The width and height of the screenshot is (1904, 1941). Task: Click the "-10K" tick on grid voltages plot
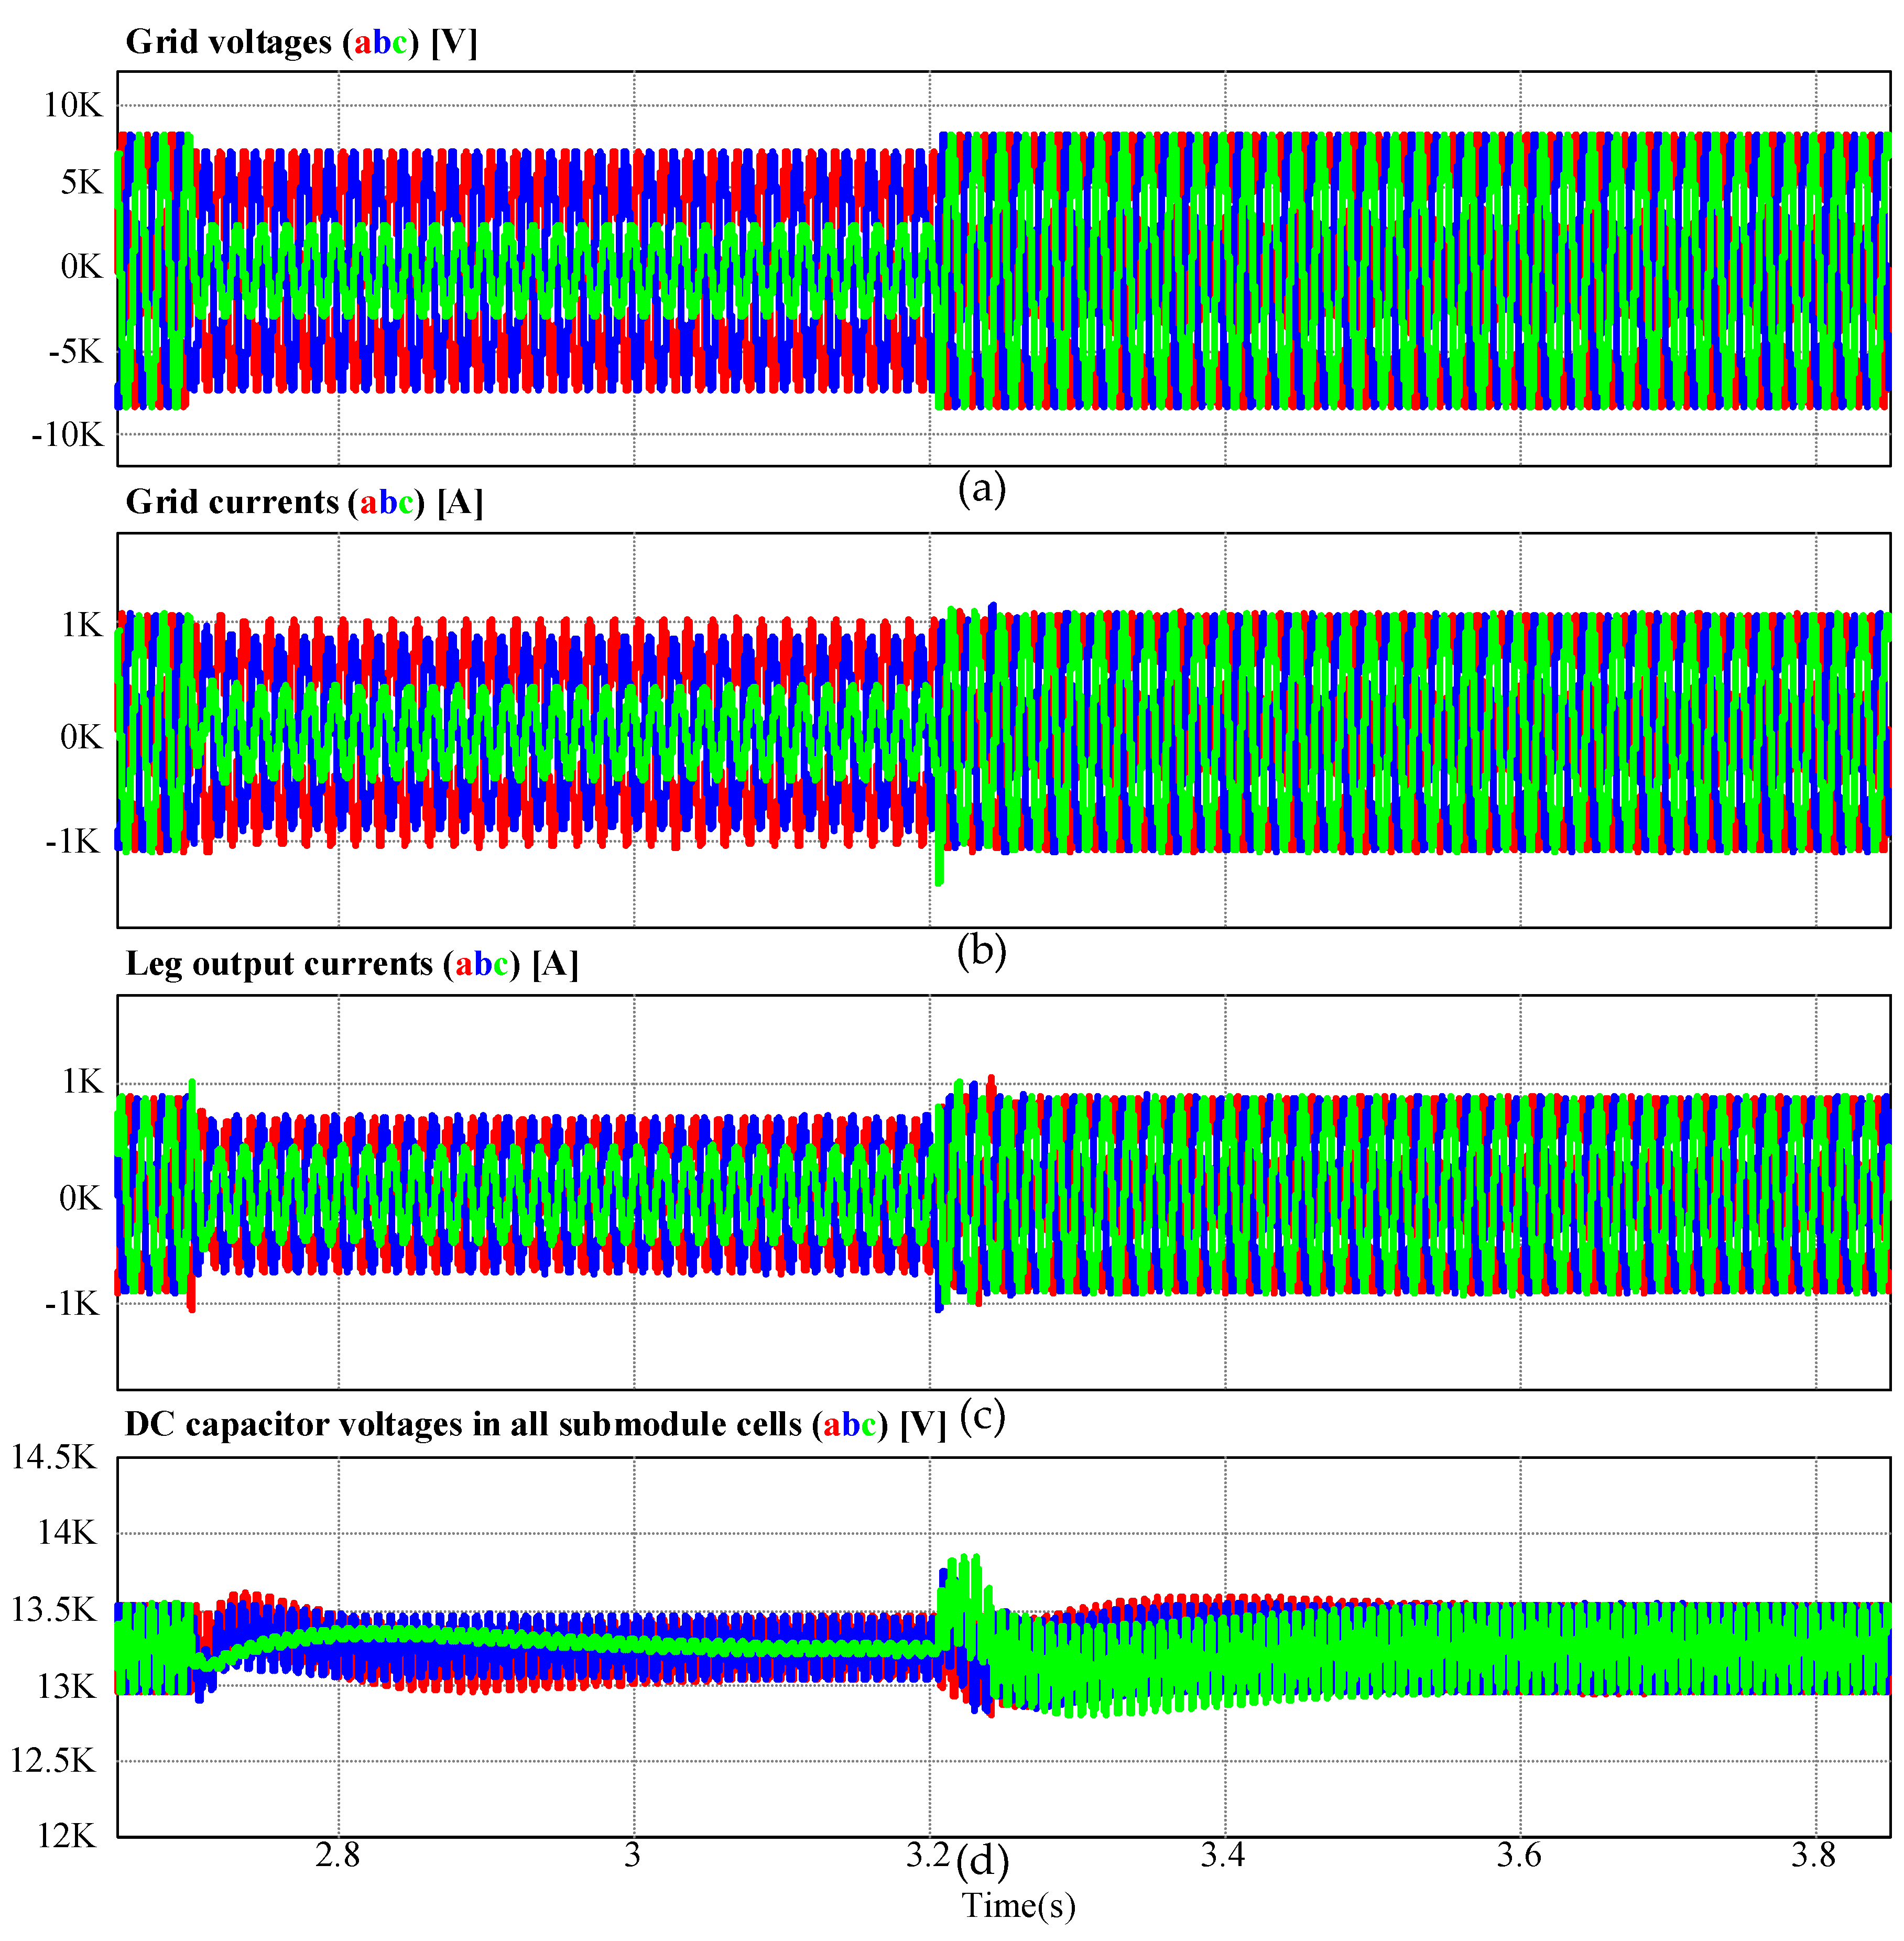pos(67,435)
